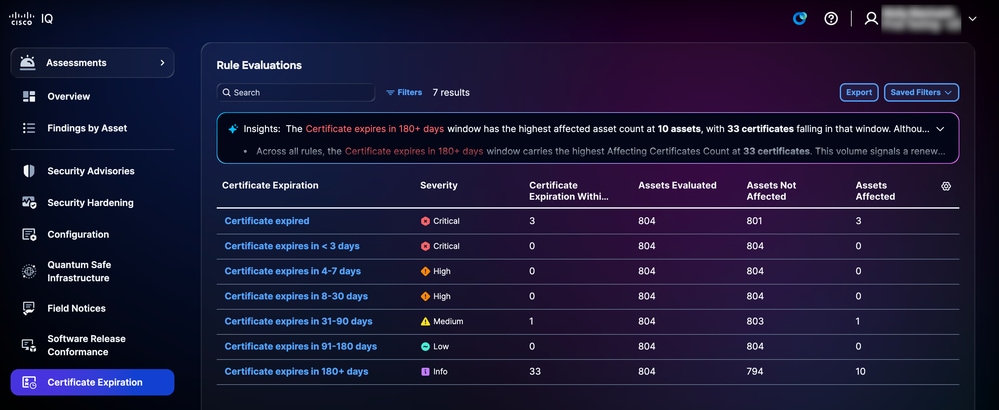Click the Security Hardening icon
Viewport: 999px width, 410px height.
point(29,202)
